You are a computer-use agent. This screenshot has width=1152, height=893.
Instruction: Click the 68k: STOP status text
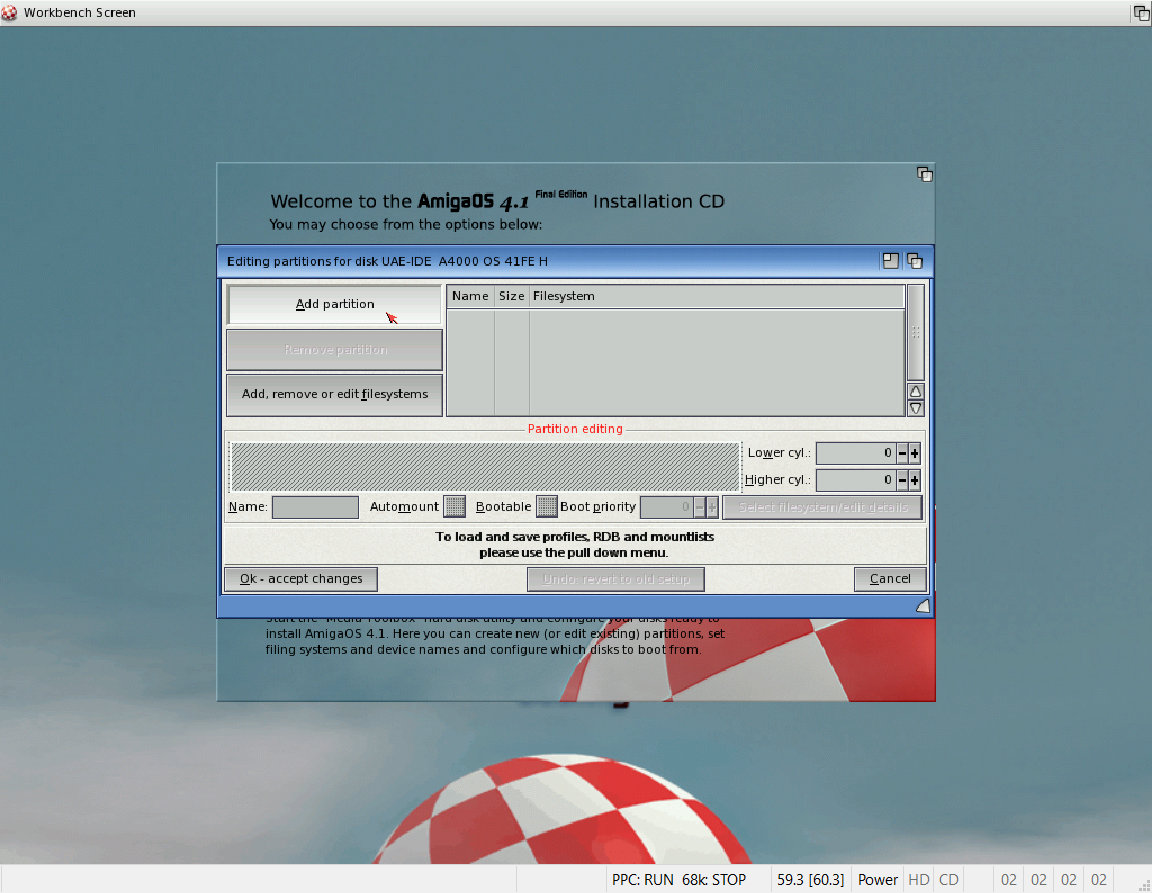[713, 880]
